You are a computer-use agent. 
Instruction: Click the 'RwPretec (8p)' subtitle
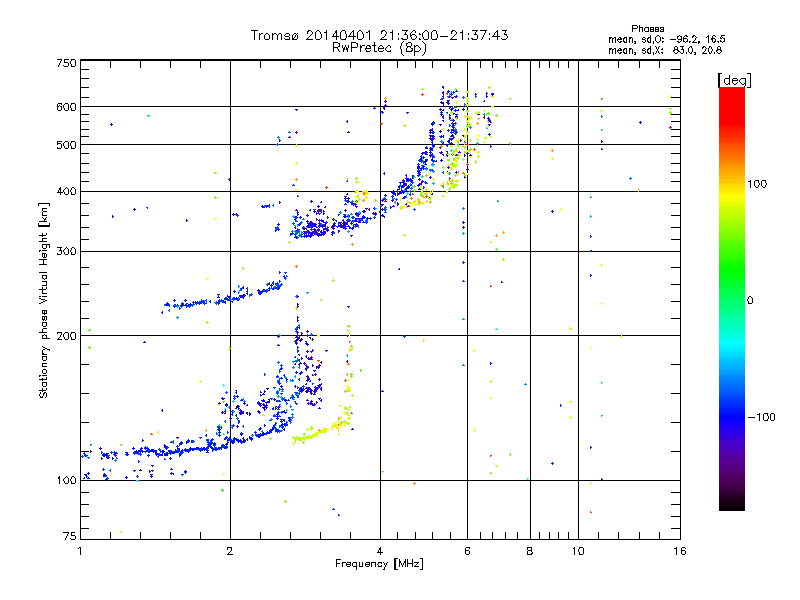(379, 48)
